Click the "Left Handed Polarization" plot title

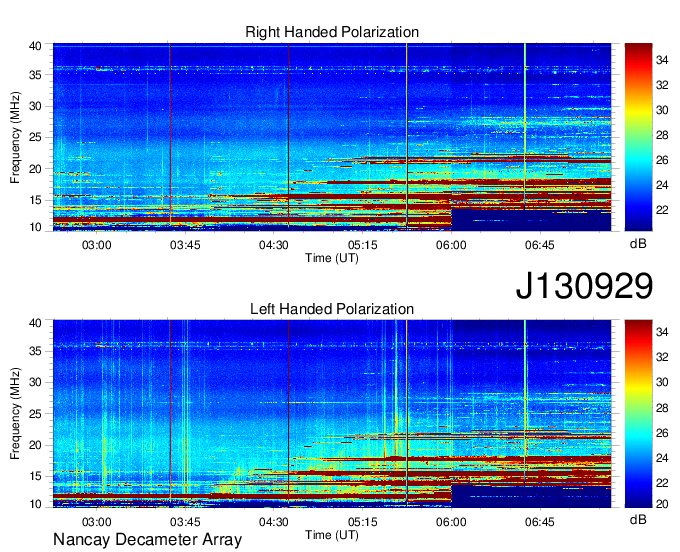[x=332, y=309]
